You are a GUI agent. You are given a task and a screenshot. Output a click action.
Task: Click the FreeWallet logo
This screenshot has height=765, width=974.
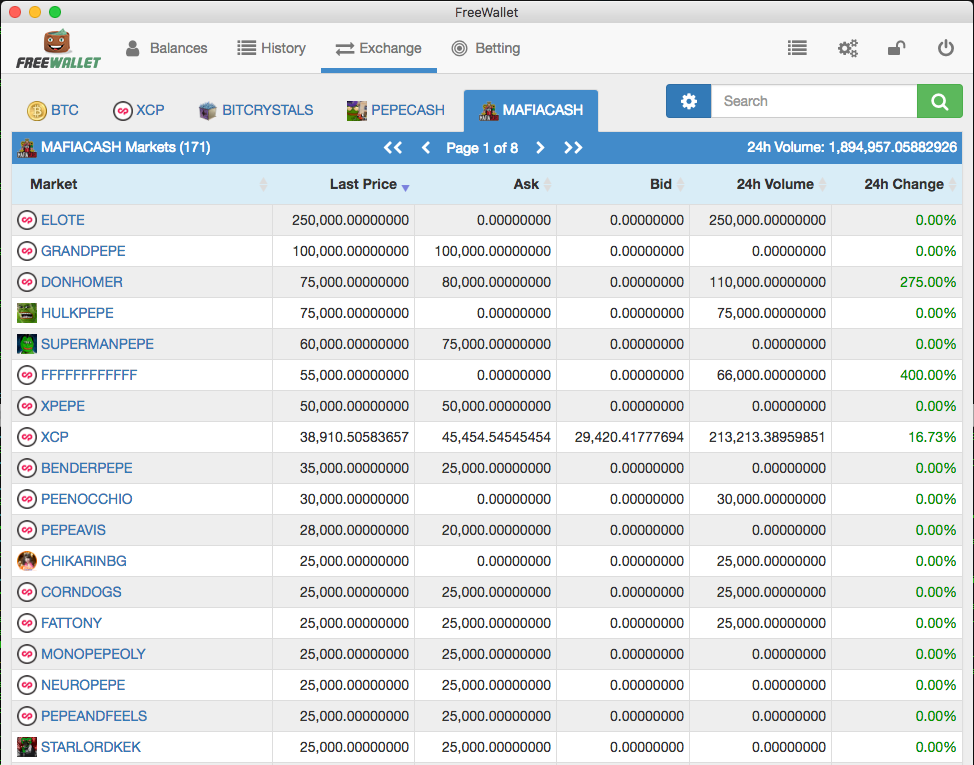[58, 49]
